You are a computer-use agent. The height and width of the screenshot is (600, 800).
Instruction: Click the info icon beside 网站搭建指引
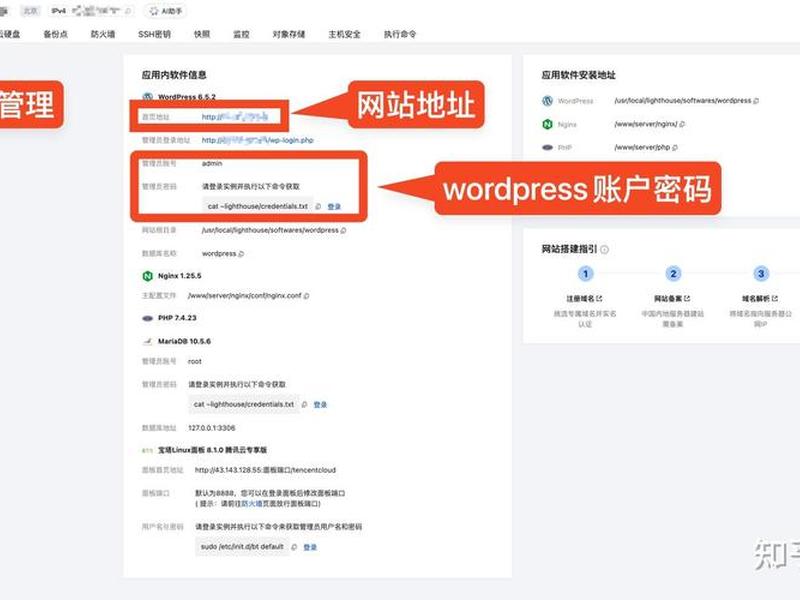[x=605, y=249]
